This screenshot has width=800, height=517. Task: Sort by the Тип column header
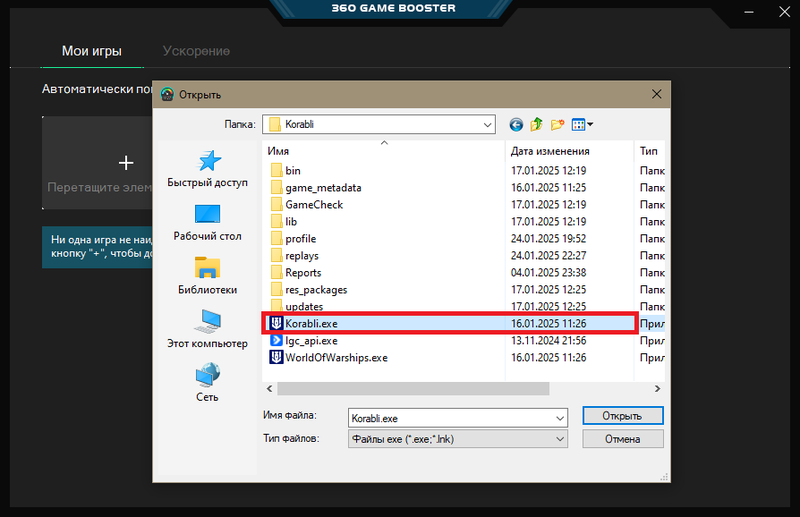[x=649, y=151]
